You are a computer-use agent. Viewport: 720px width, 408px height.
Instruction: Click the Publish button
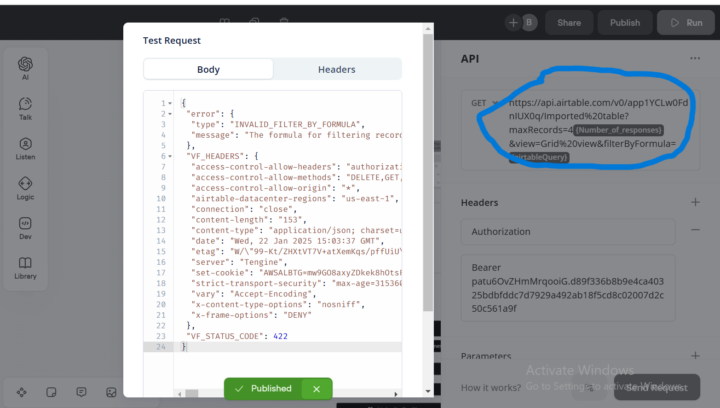pyautogui.click(x=624, y=22)
